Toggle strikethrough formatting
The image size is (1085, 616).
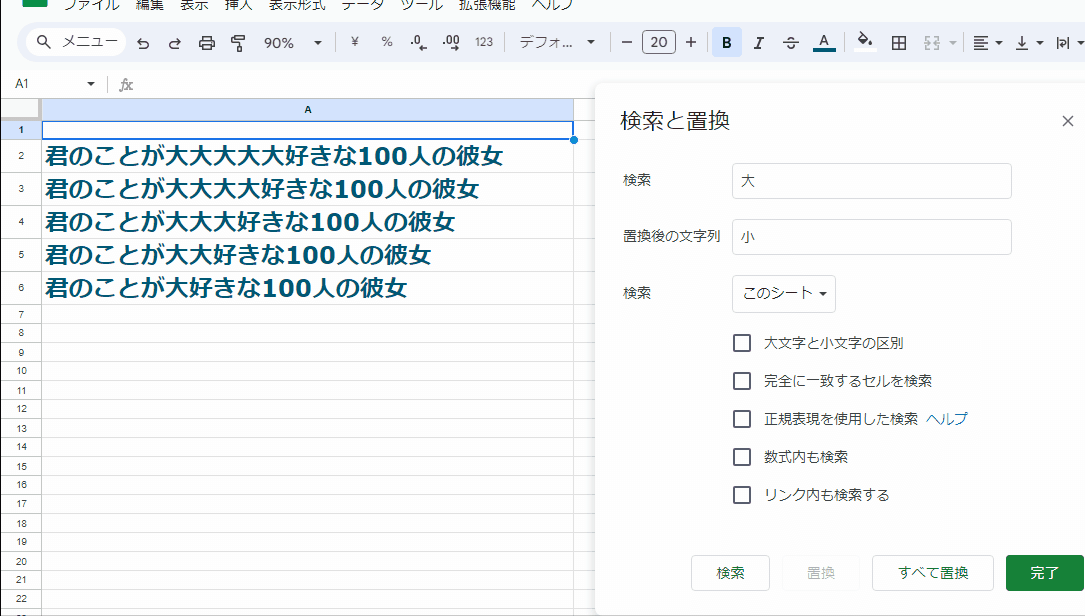[x=790, y=42]
